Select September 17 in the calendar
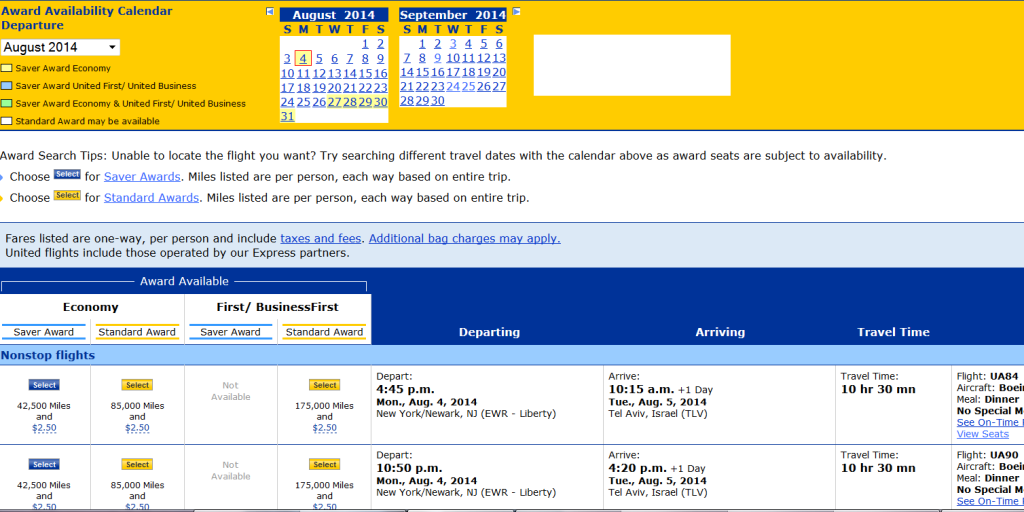 pyautogui.click(x=453, y=72)
